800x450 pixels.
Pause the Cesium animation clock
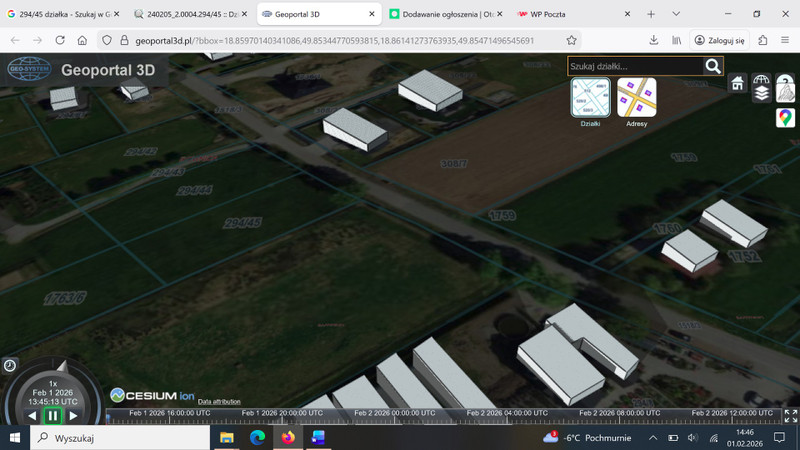[52, 415]
